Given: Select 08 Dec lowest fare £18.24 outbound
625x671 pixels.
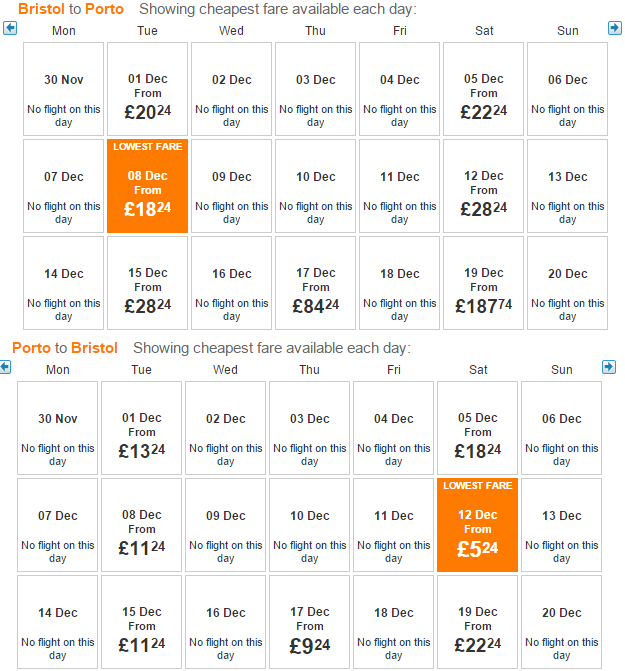Looking at the screenshot, I should (148, 186).
